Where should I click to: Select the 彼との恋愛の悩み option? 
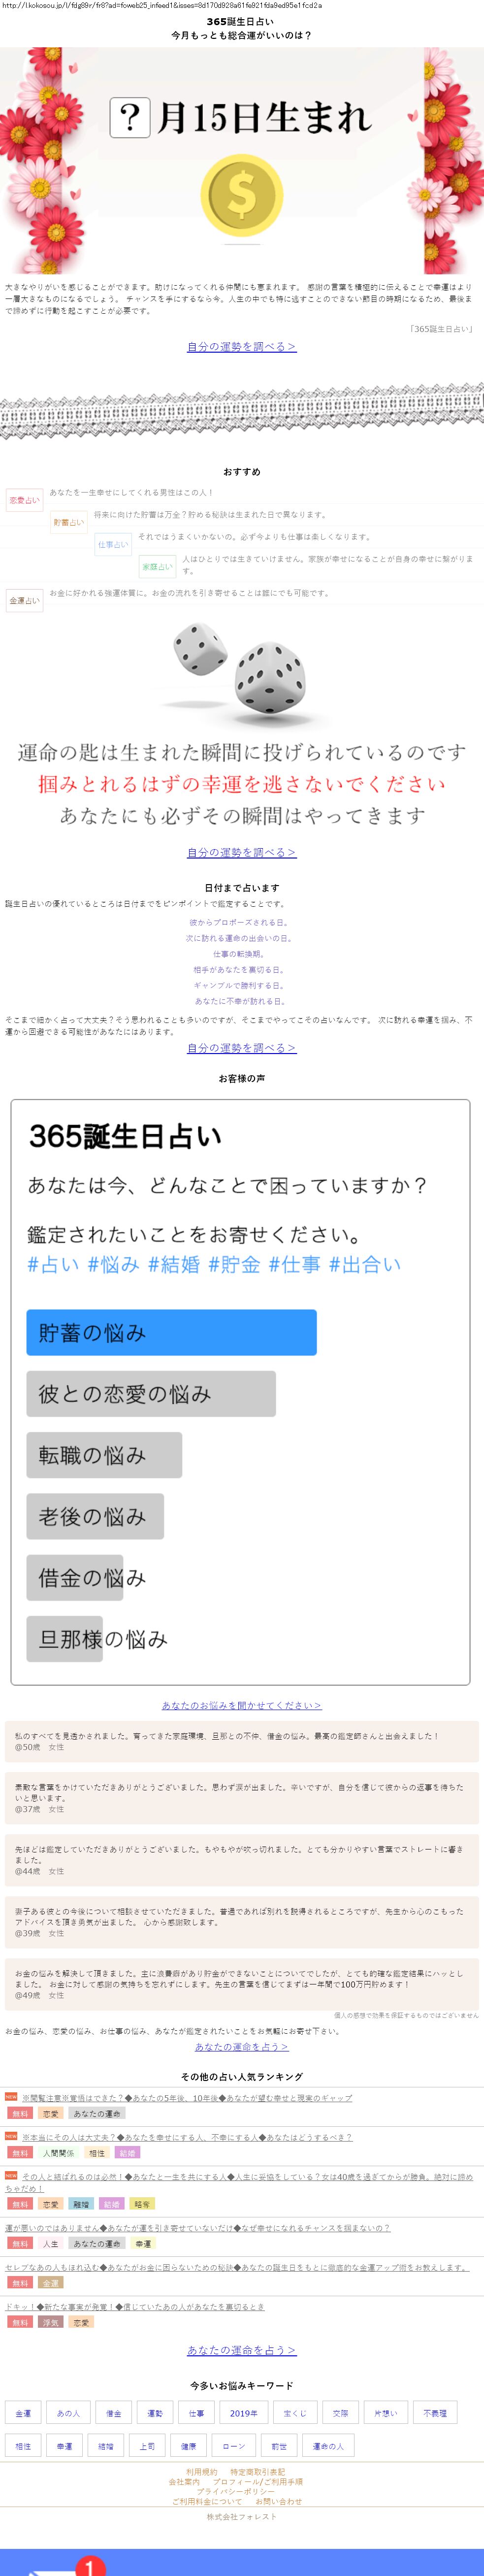click(150, 1393)
